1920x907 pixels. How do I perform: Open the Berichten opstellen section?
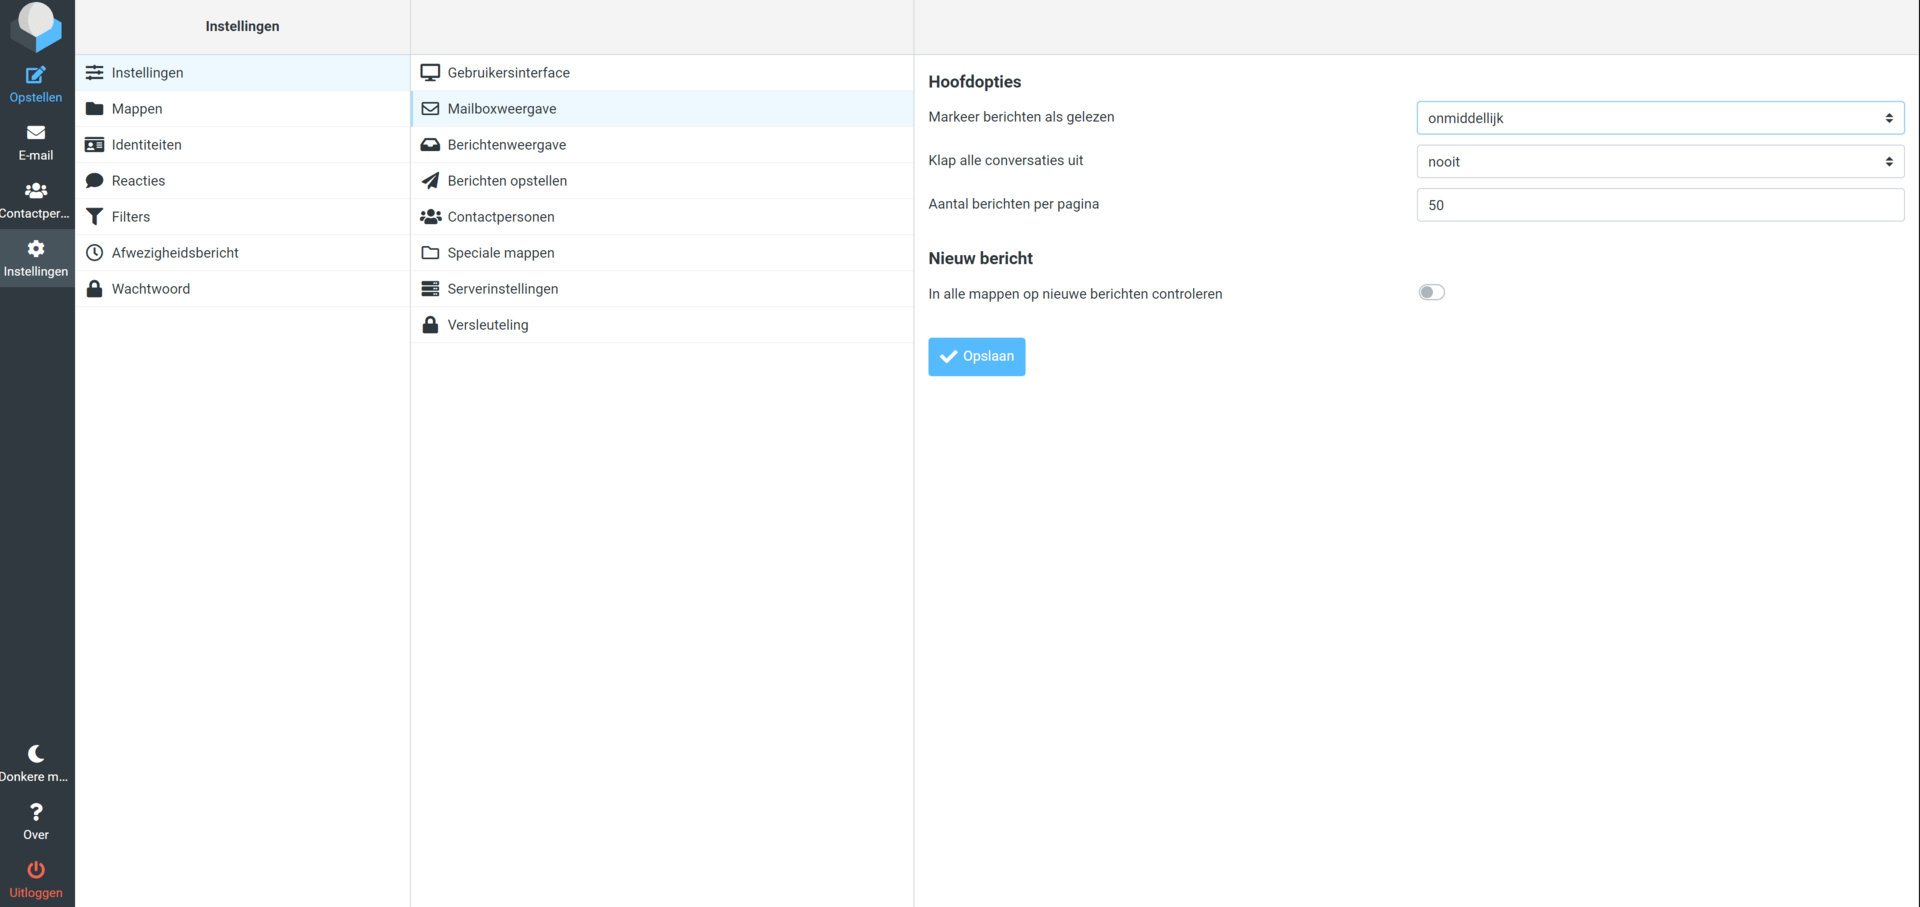click(x=662, y=181)
